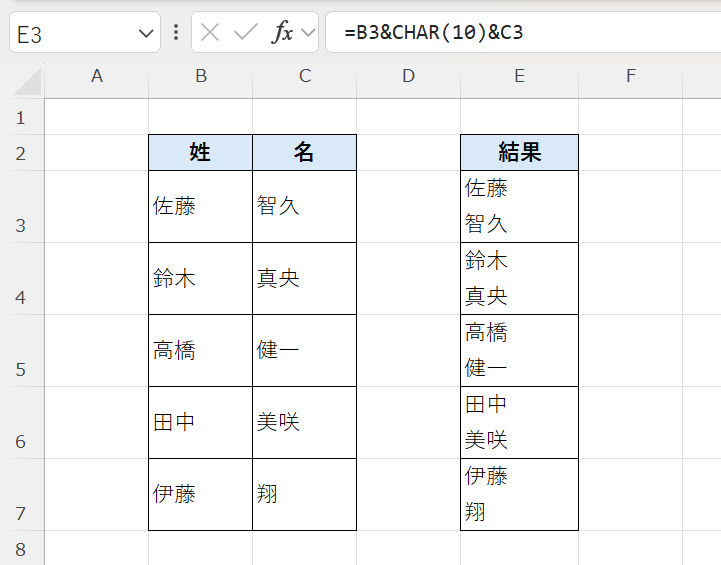Select column E header
The height and width of the screenshot is (565, 721).
pyautogui.click(x=519, y=76)
